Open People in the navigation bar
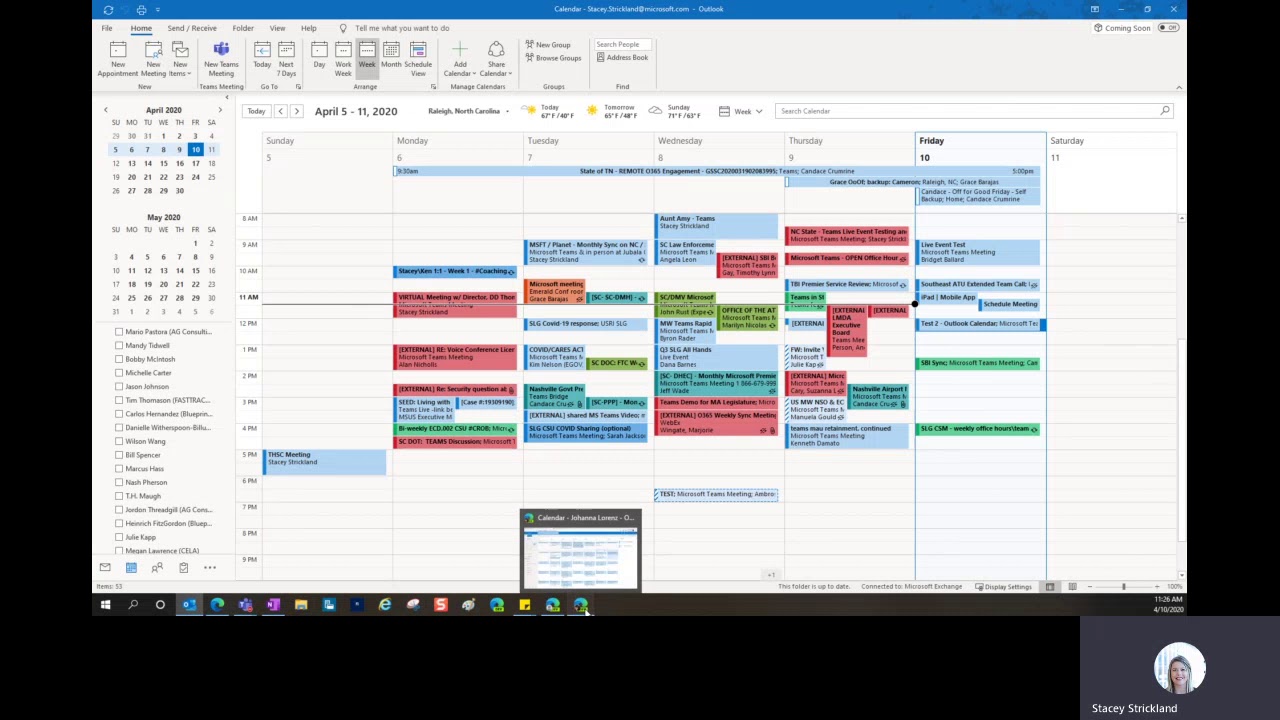The image size is (1280, 720). [157, 568]
